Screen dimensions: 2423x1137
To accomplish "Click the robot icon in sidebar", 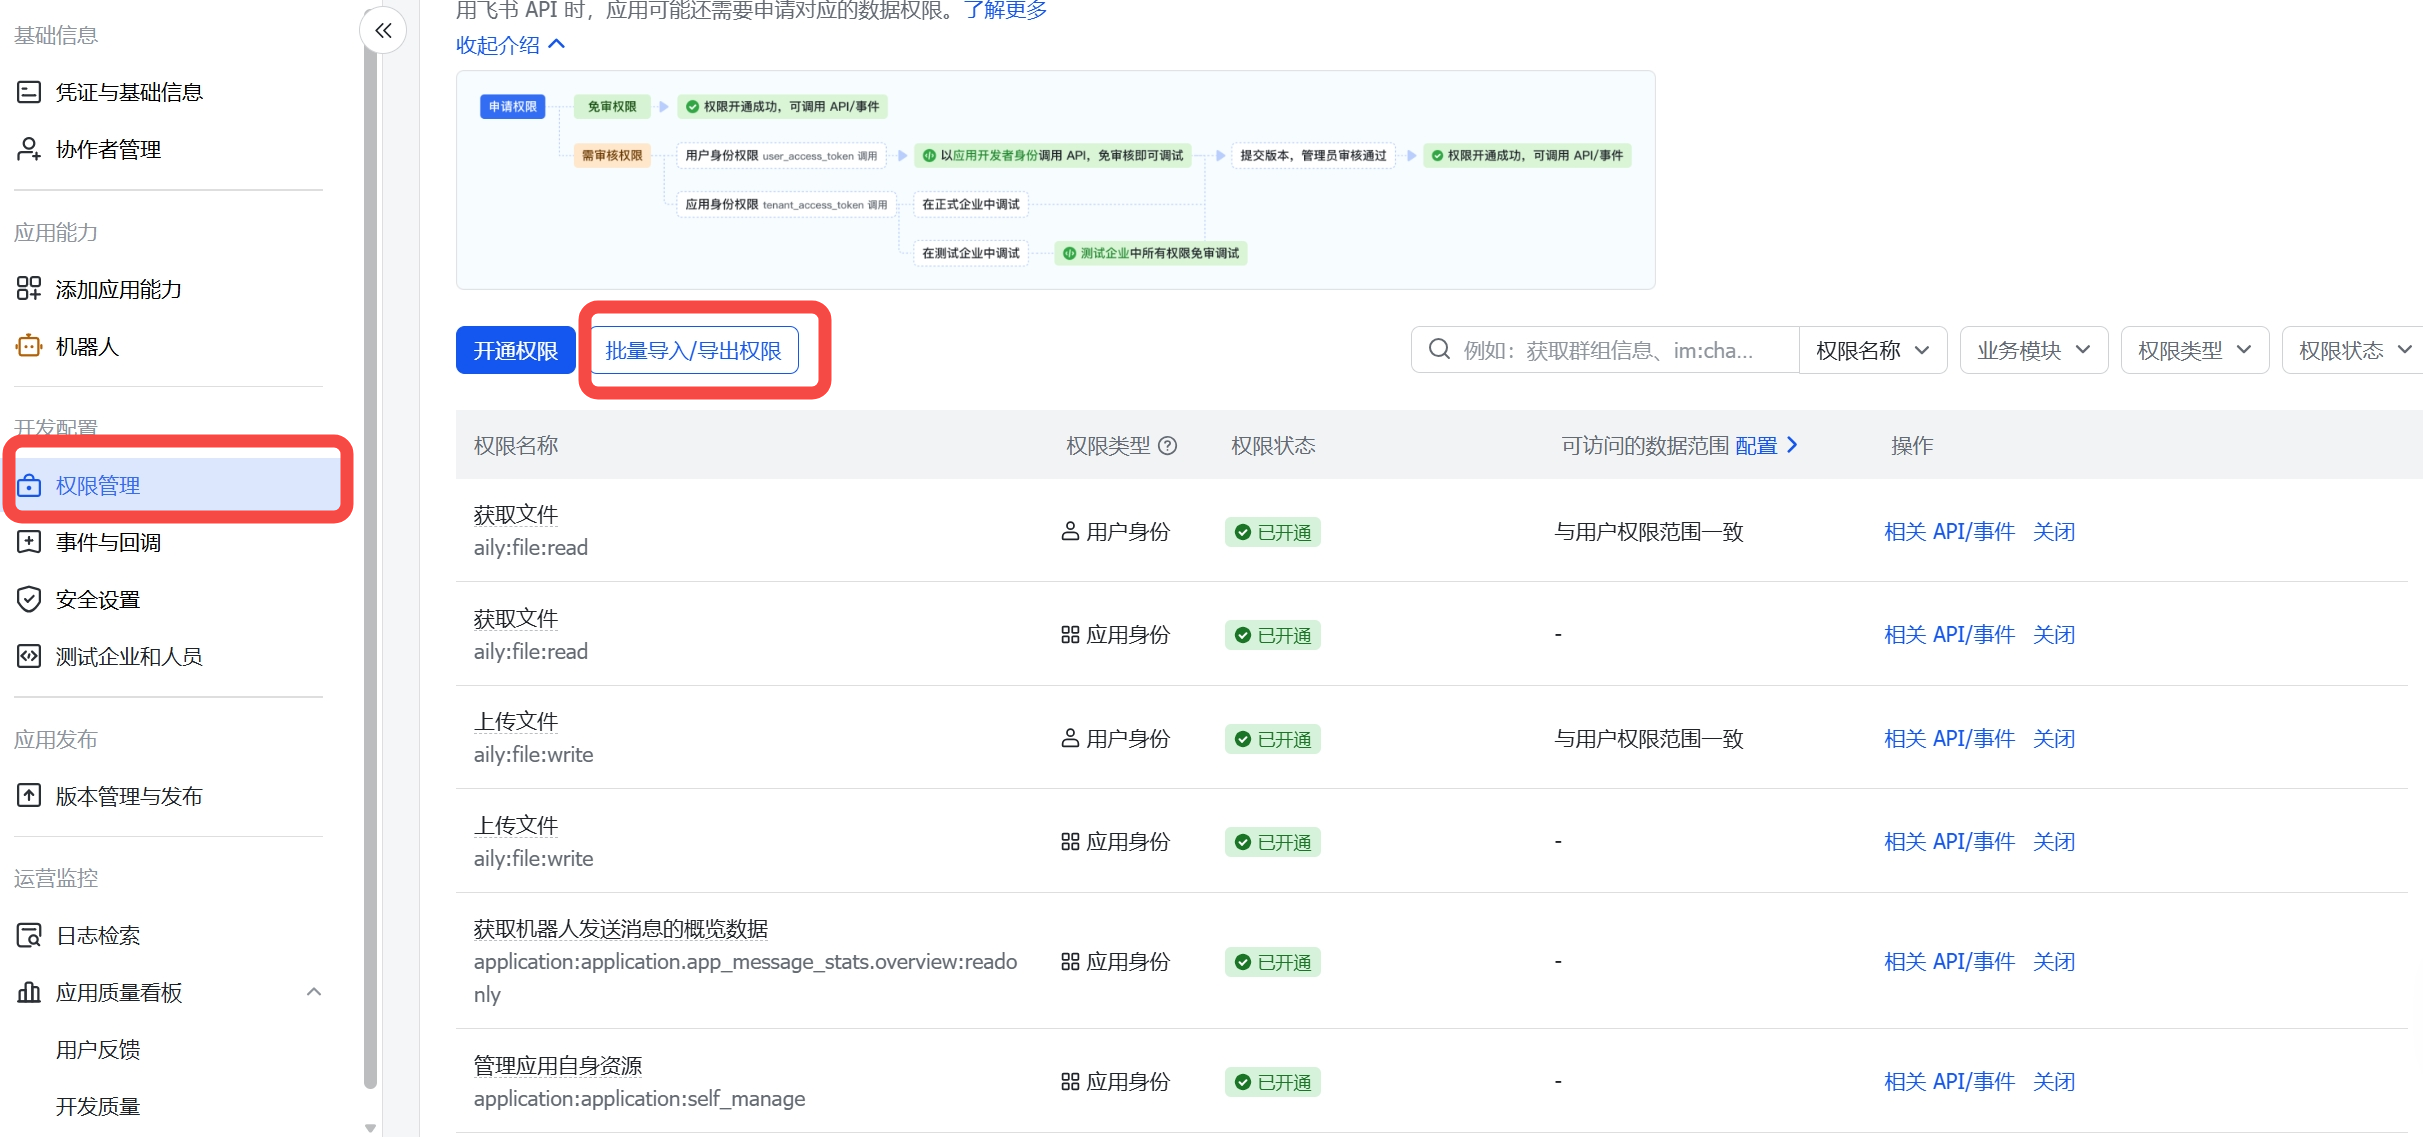I will [29, 346].
